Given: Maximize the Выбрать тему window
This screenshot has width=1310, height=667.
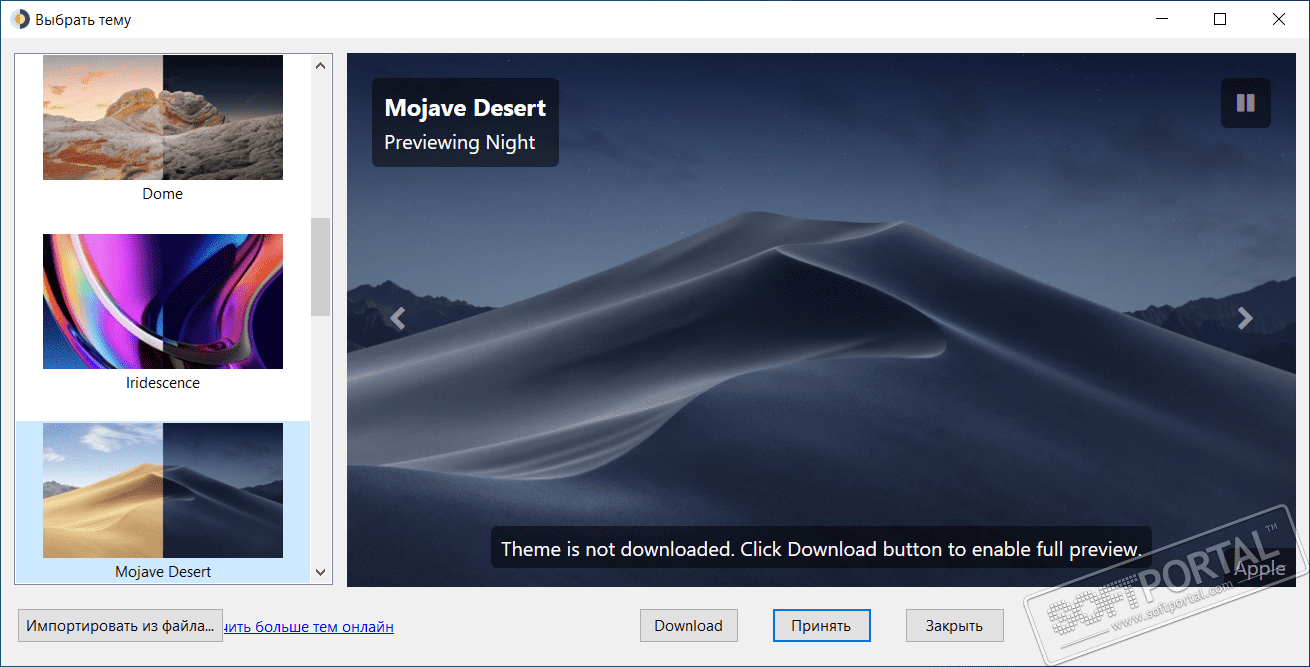Looking at the screenshot, I should 1220,19.
